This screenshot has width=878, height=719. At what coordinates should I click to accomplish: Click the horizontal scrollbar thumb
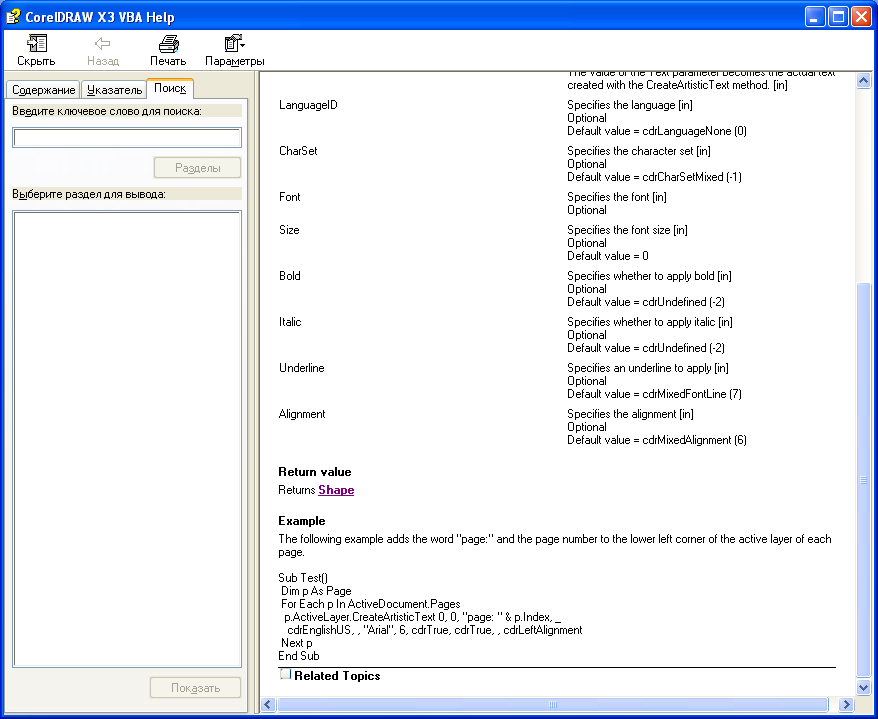tap(553, 704)
